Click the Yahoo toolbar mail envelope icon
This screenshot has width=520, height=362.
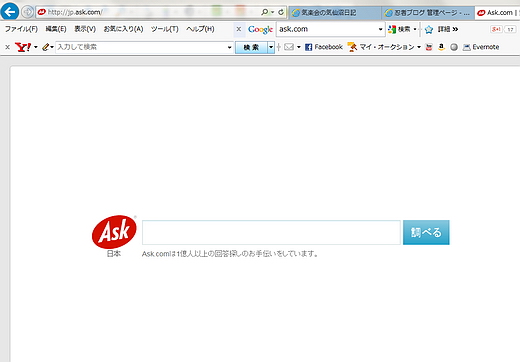[x=289, y=47]
